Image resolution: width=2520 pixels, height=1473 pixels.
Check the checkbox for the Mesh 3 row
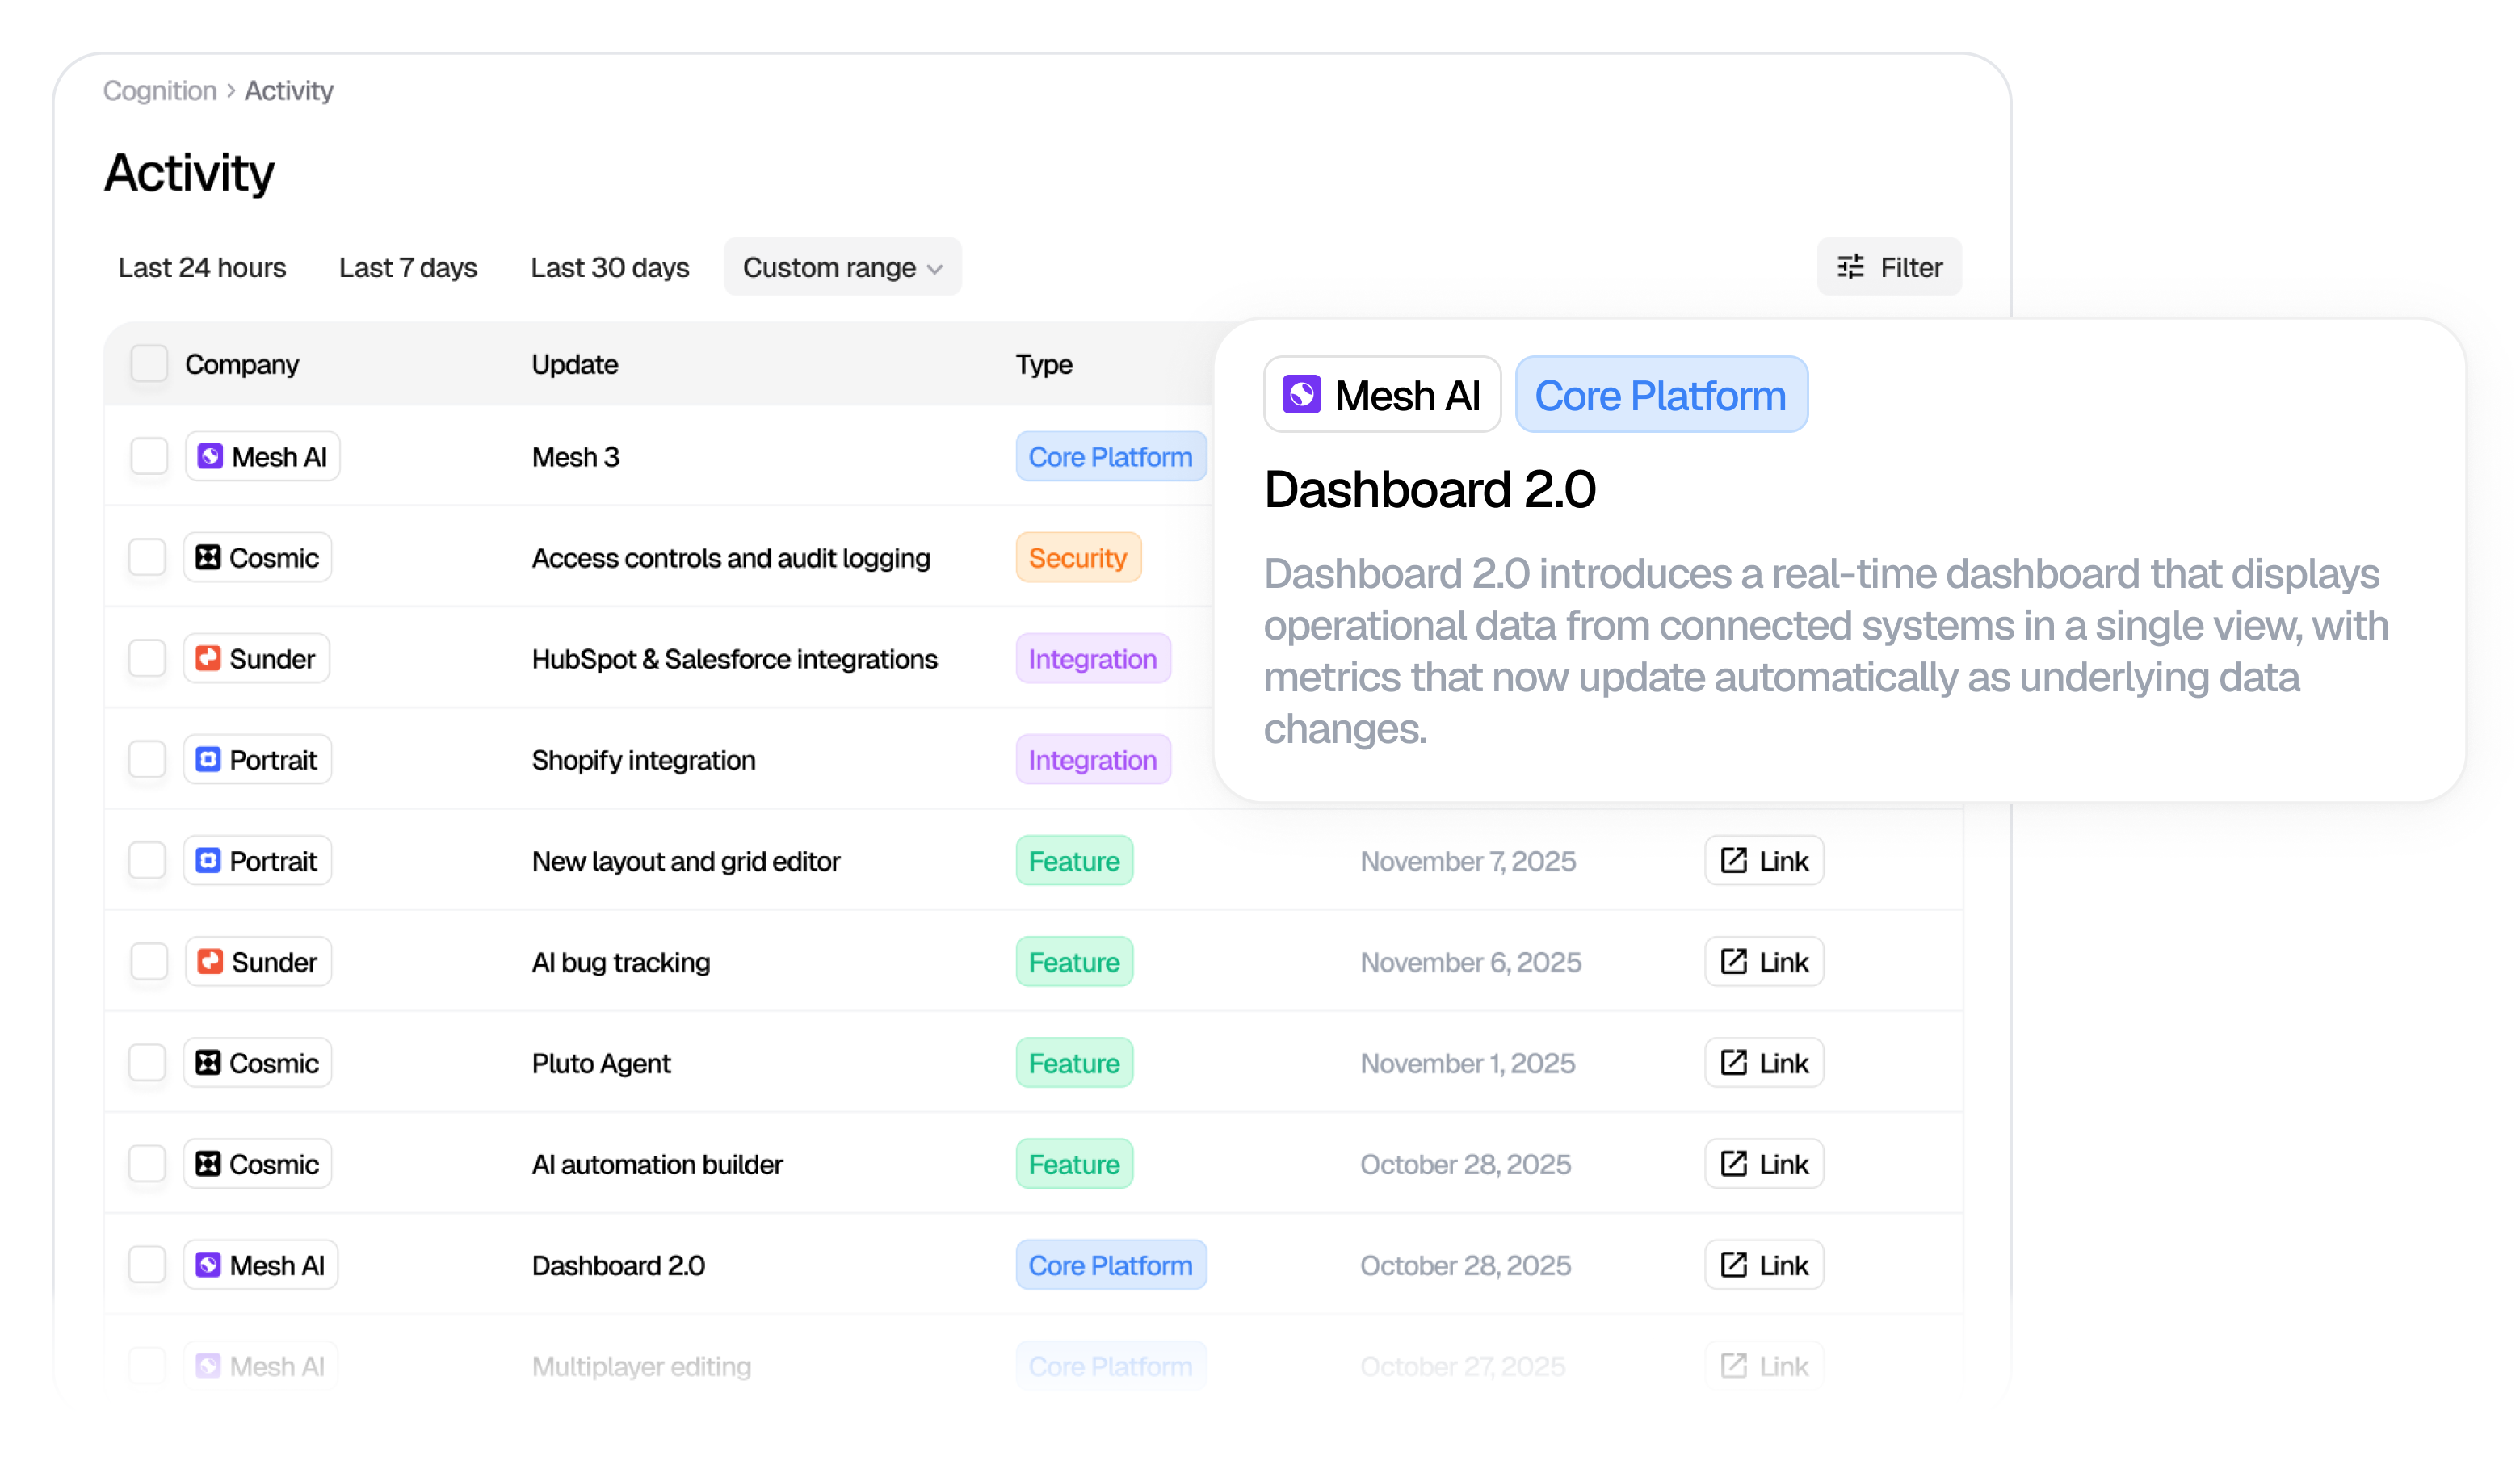(x=148, y=456)
